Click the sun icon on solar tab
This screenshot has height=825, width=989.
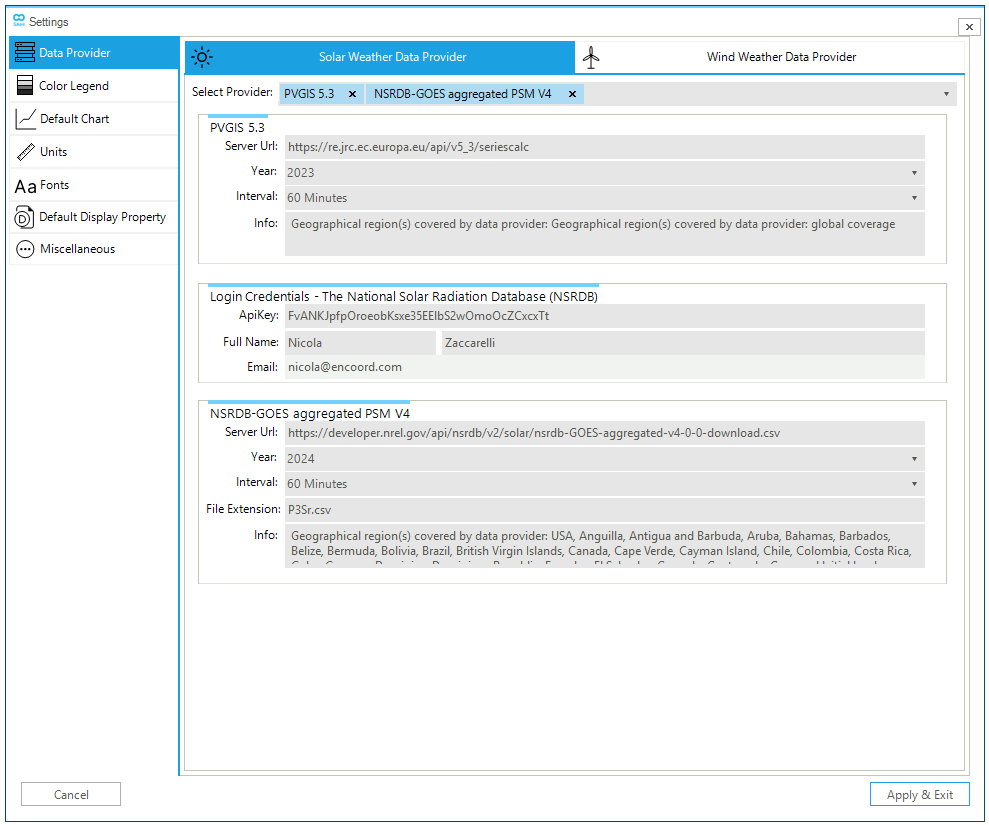click(202, 57)
